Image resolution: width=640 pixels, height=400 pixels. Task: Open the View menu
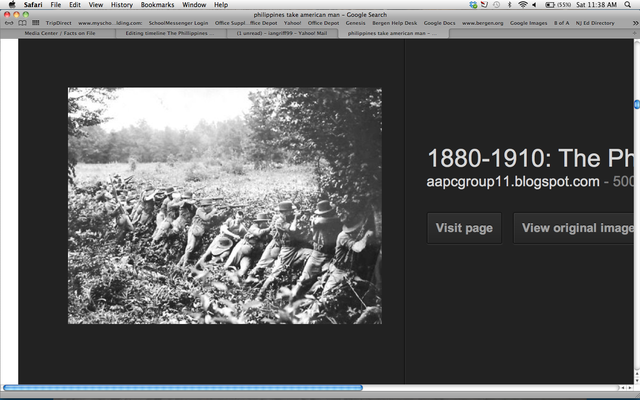pyautogui.click(x=96, y=5)
